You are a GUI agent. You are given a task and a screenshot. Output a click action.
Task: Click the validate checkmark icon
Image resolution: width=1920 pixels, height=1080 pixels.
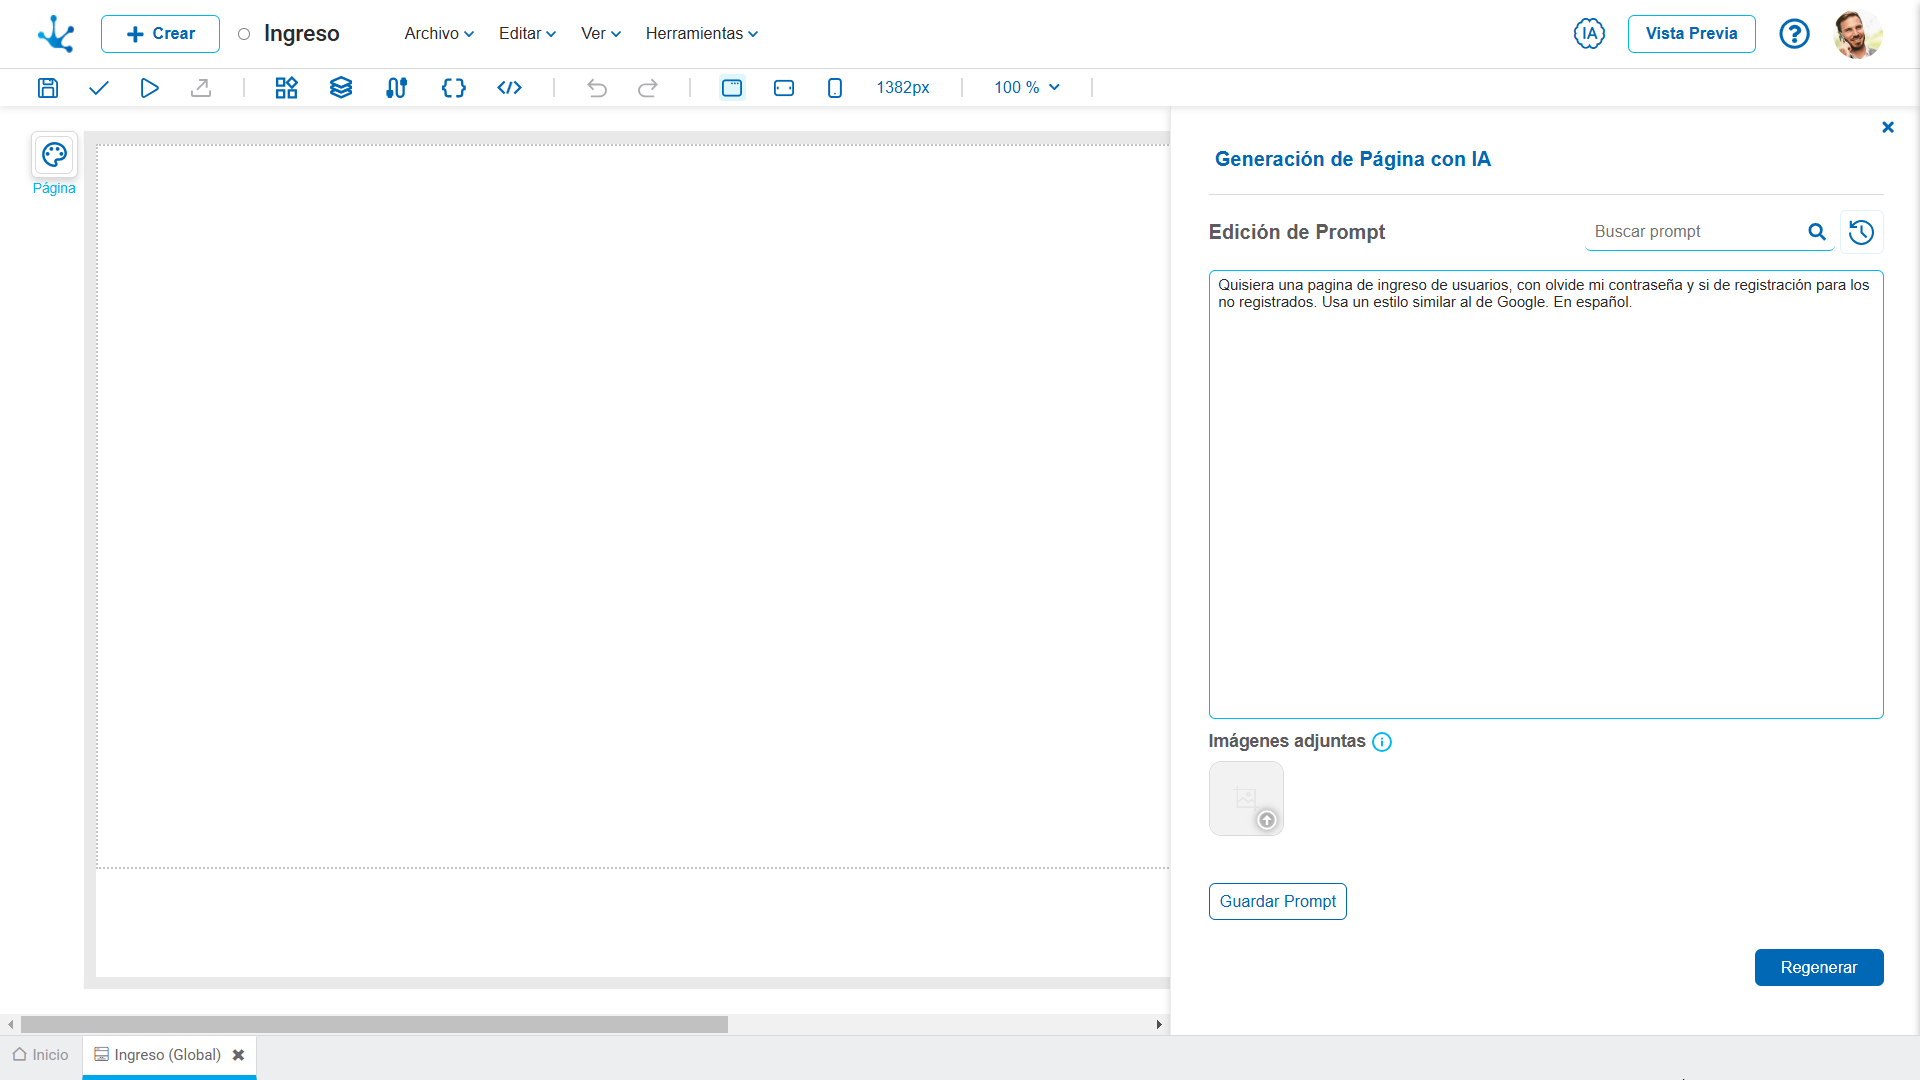[98, 88]
